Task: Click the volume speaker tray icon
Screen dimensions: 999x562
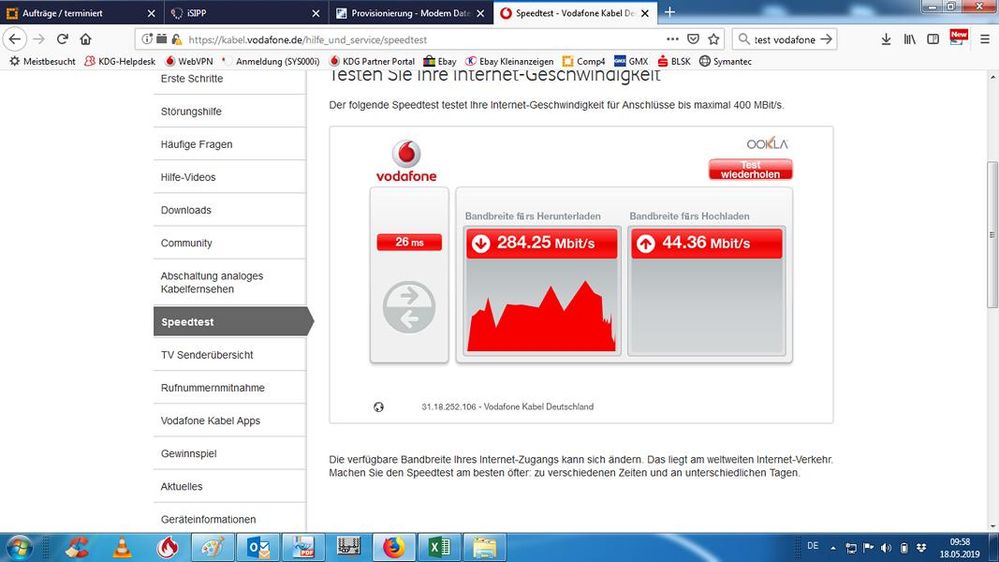Action: tap(886, 547)
